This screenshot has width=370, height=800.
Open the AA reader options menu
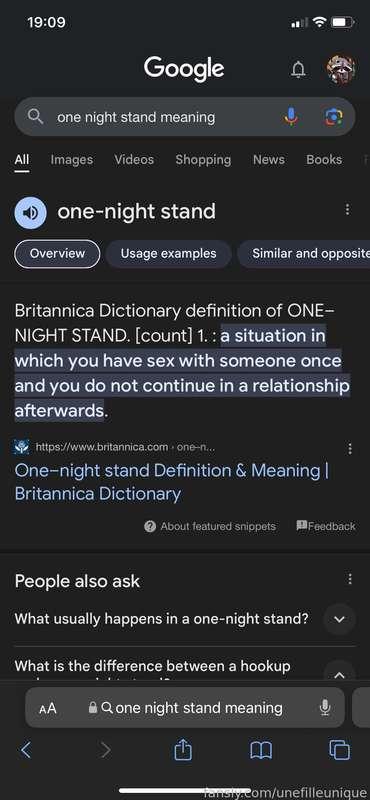tap(47, 708)
